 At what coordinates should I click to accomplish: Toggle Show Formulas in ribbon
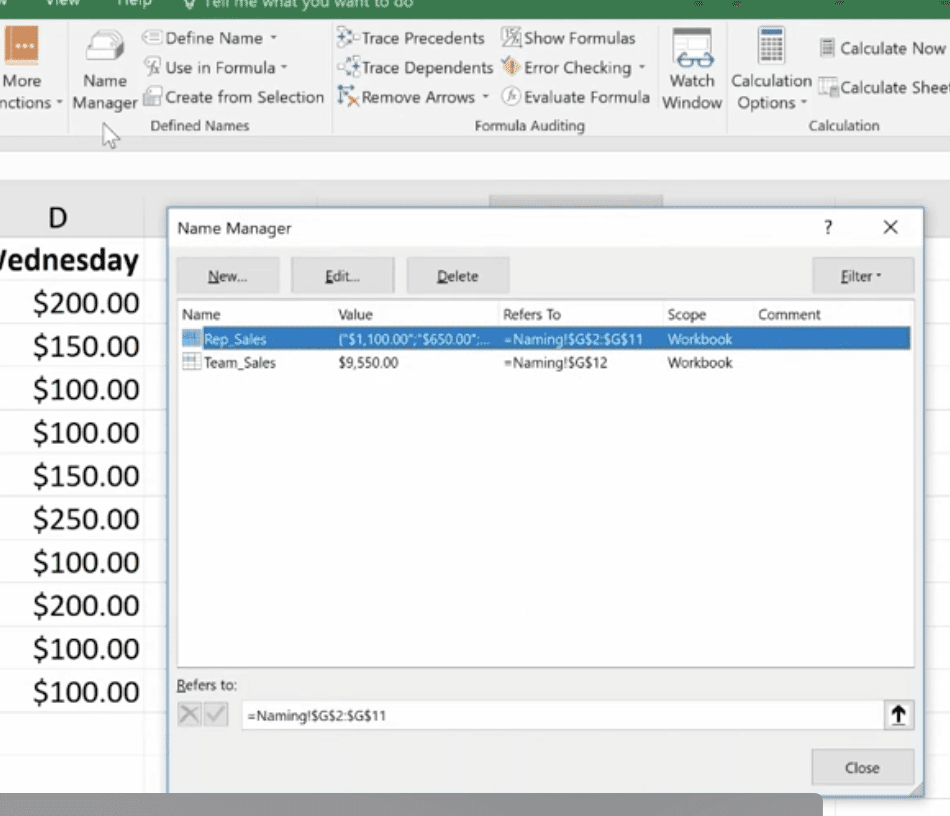pos(511,38)
